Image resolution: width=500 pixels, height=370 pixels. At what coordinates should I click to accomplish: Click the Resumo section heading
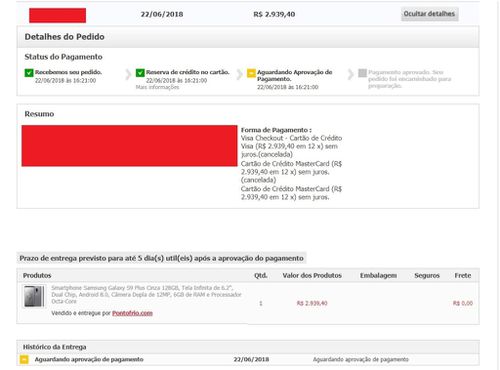point(39,114)
